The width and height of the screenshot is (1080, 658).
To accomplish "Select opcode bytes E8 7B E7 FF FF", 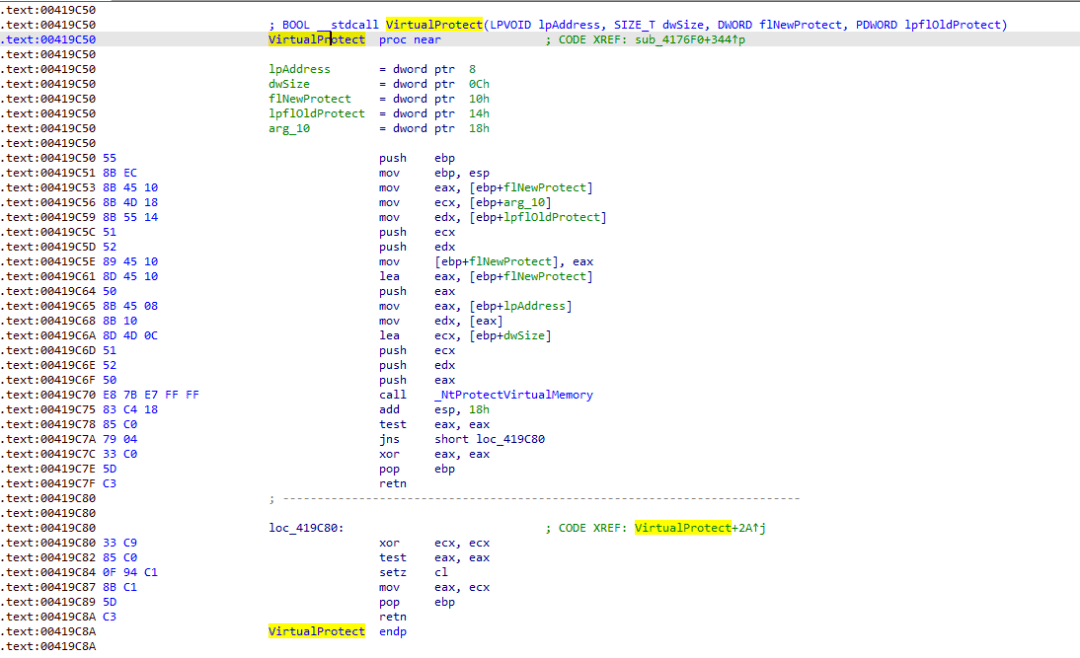I will coord(150,394).
